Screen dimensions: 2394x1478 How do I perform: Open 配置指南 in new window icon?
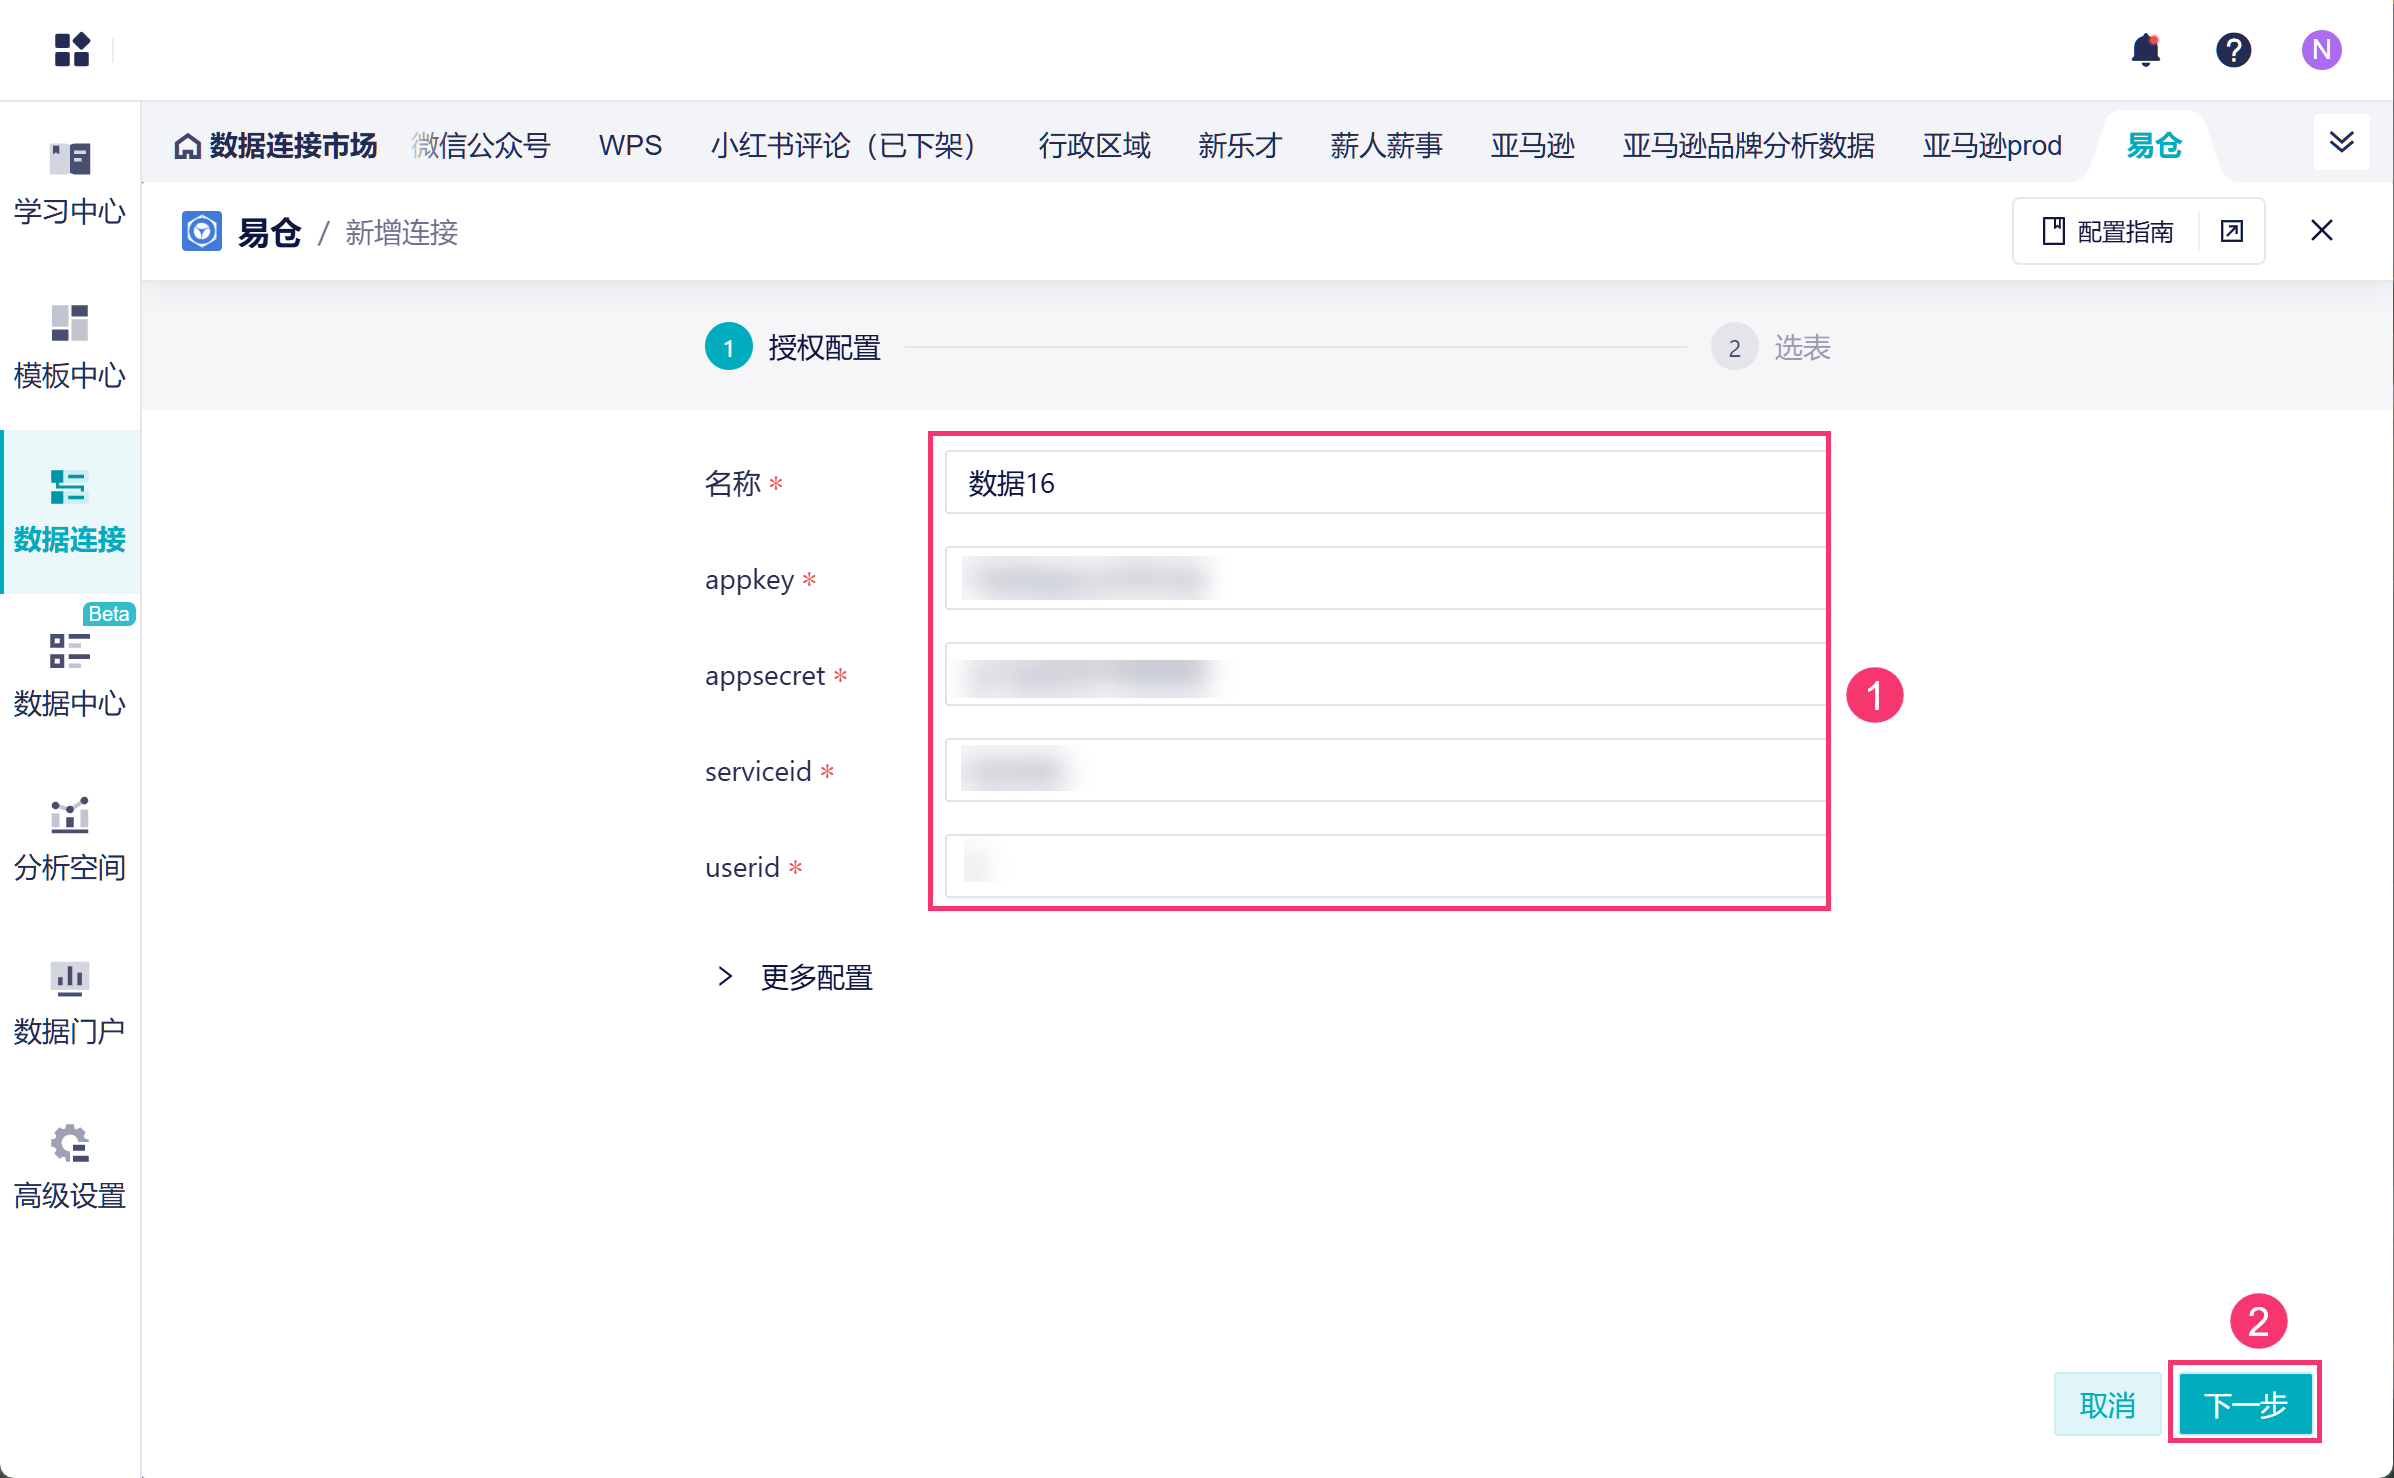click(2231, 231)
